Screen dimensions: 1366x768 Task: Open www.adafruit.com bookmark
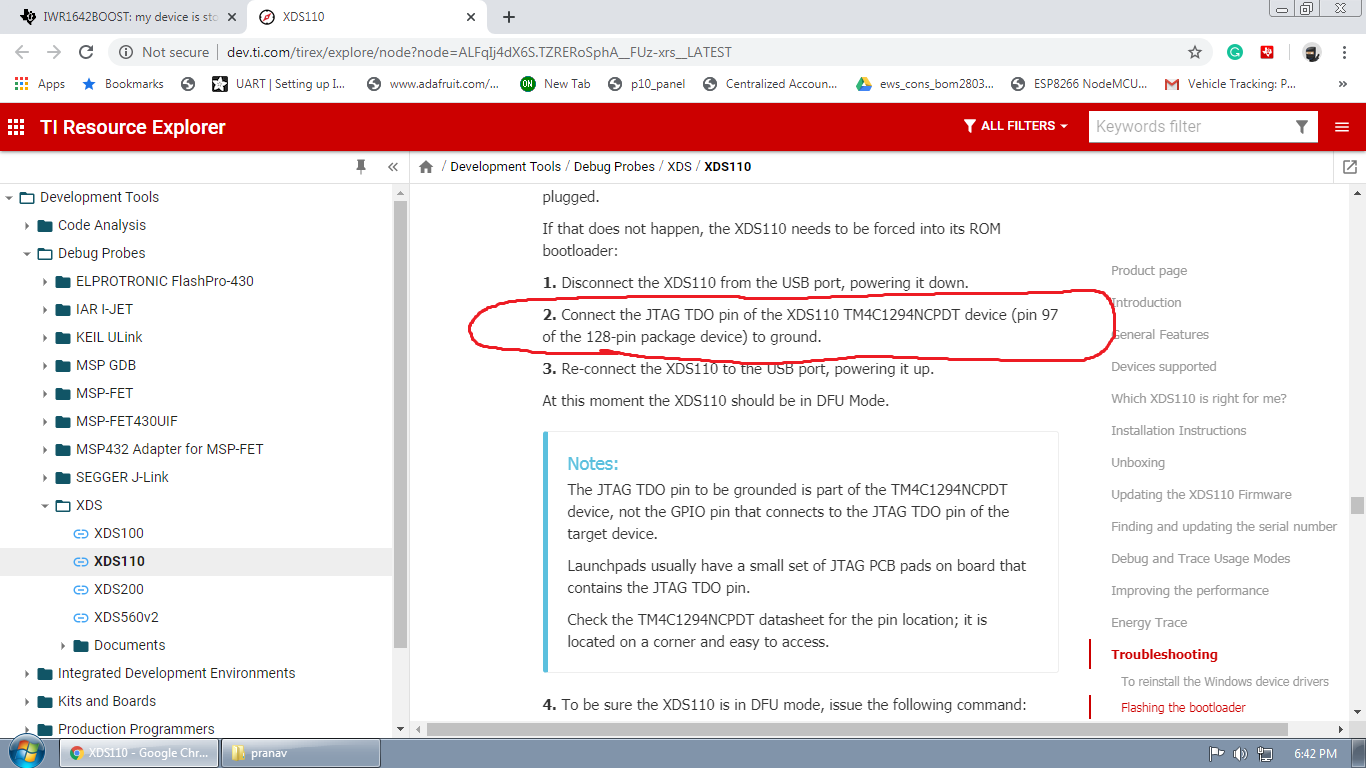(434, 84)
